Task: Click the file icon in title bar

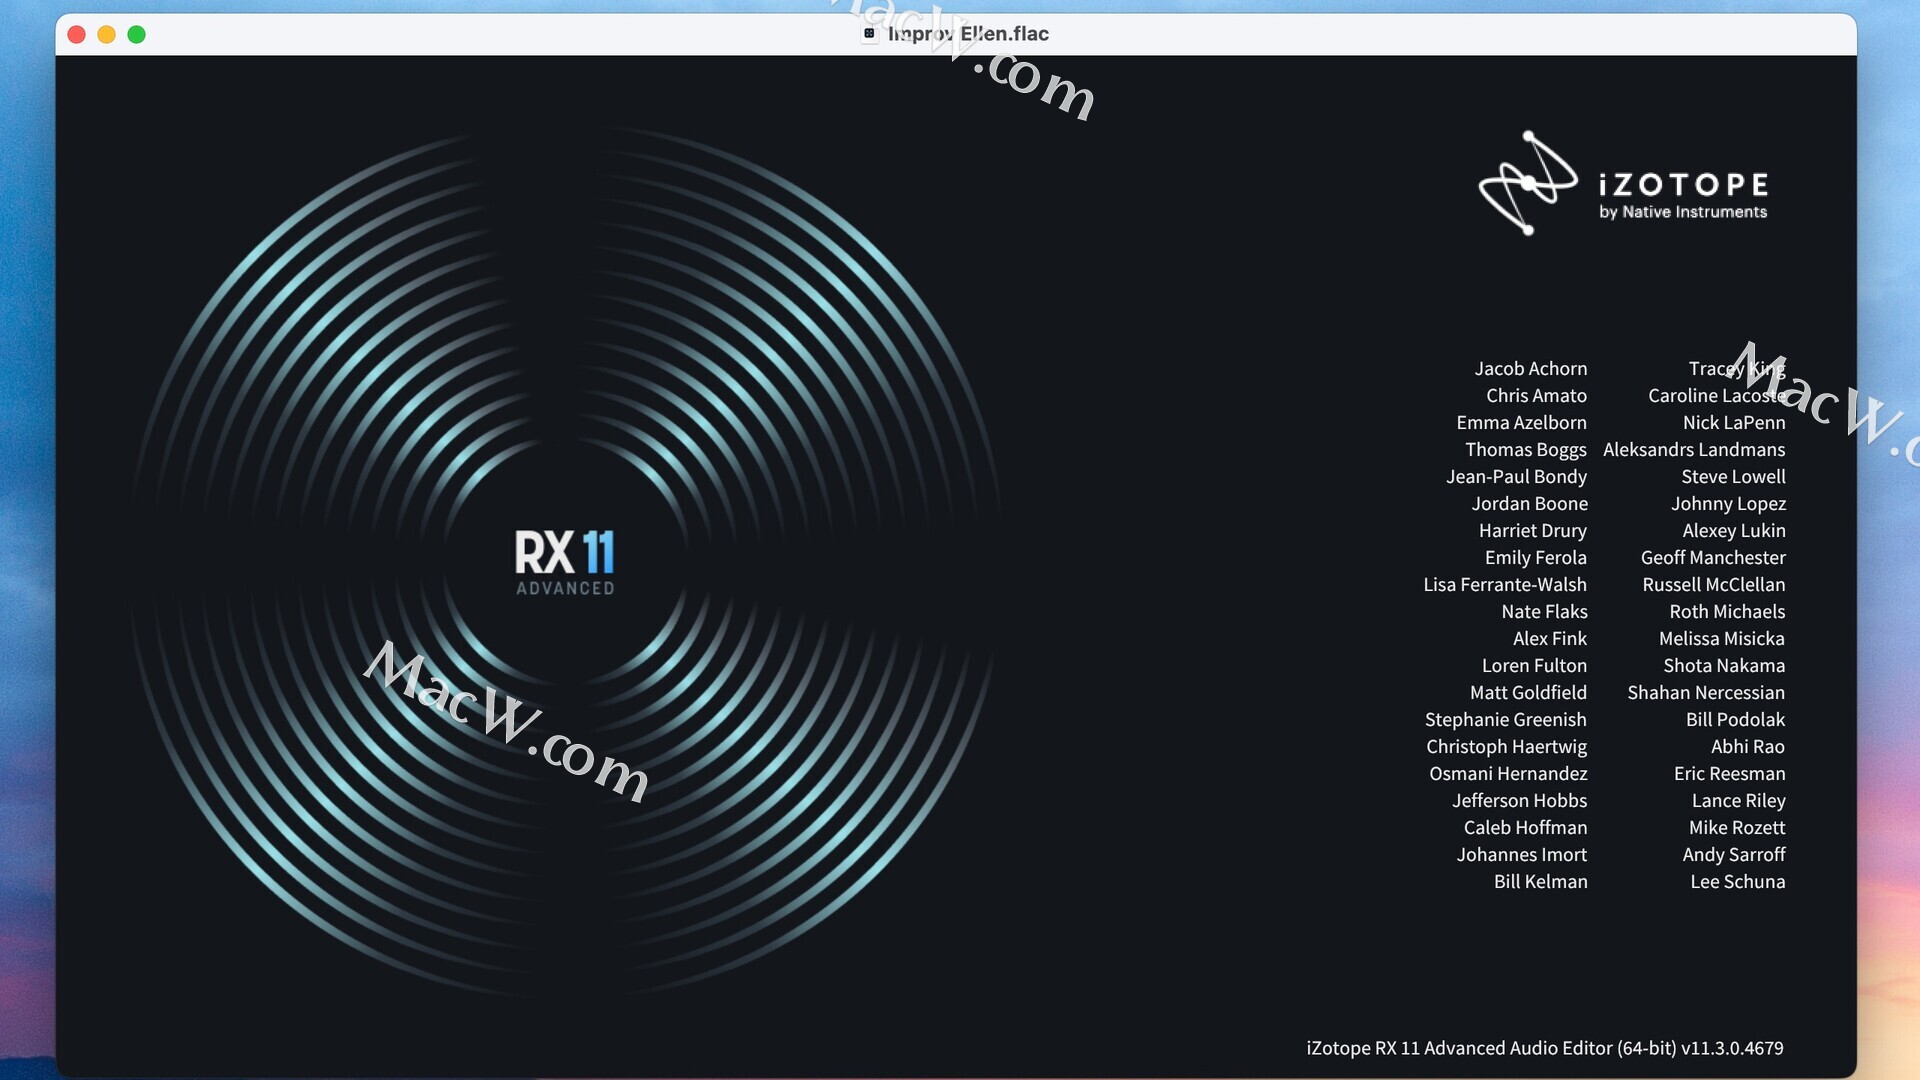Action: tap(869, 33)
